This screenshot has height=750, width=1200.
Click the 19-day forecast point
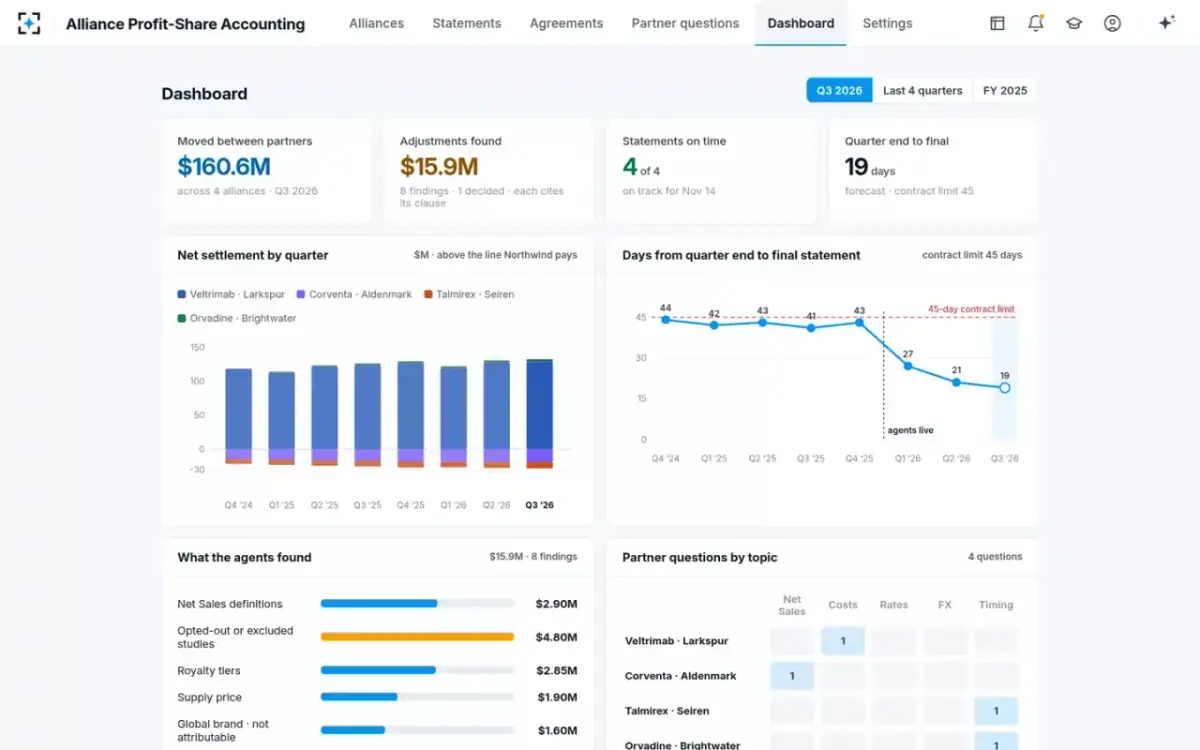[1005, 388]
